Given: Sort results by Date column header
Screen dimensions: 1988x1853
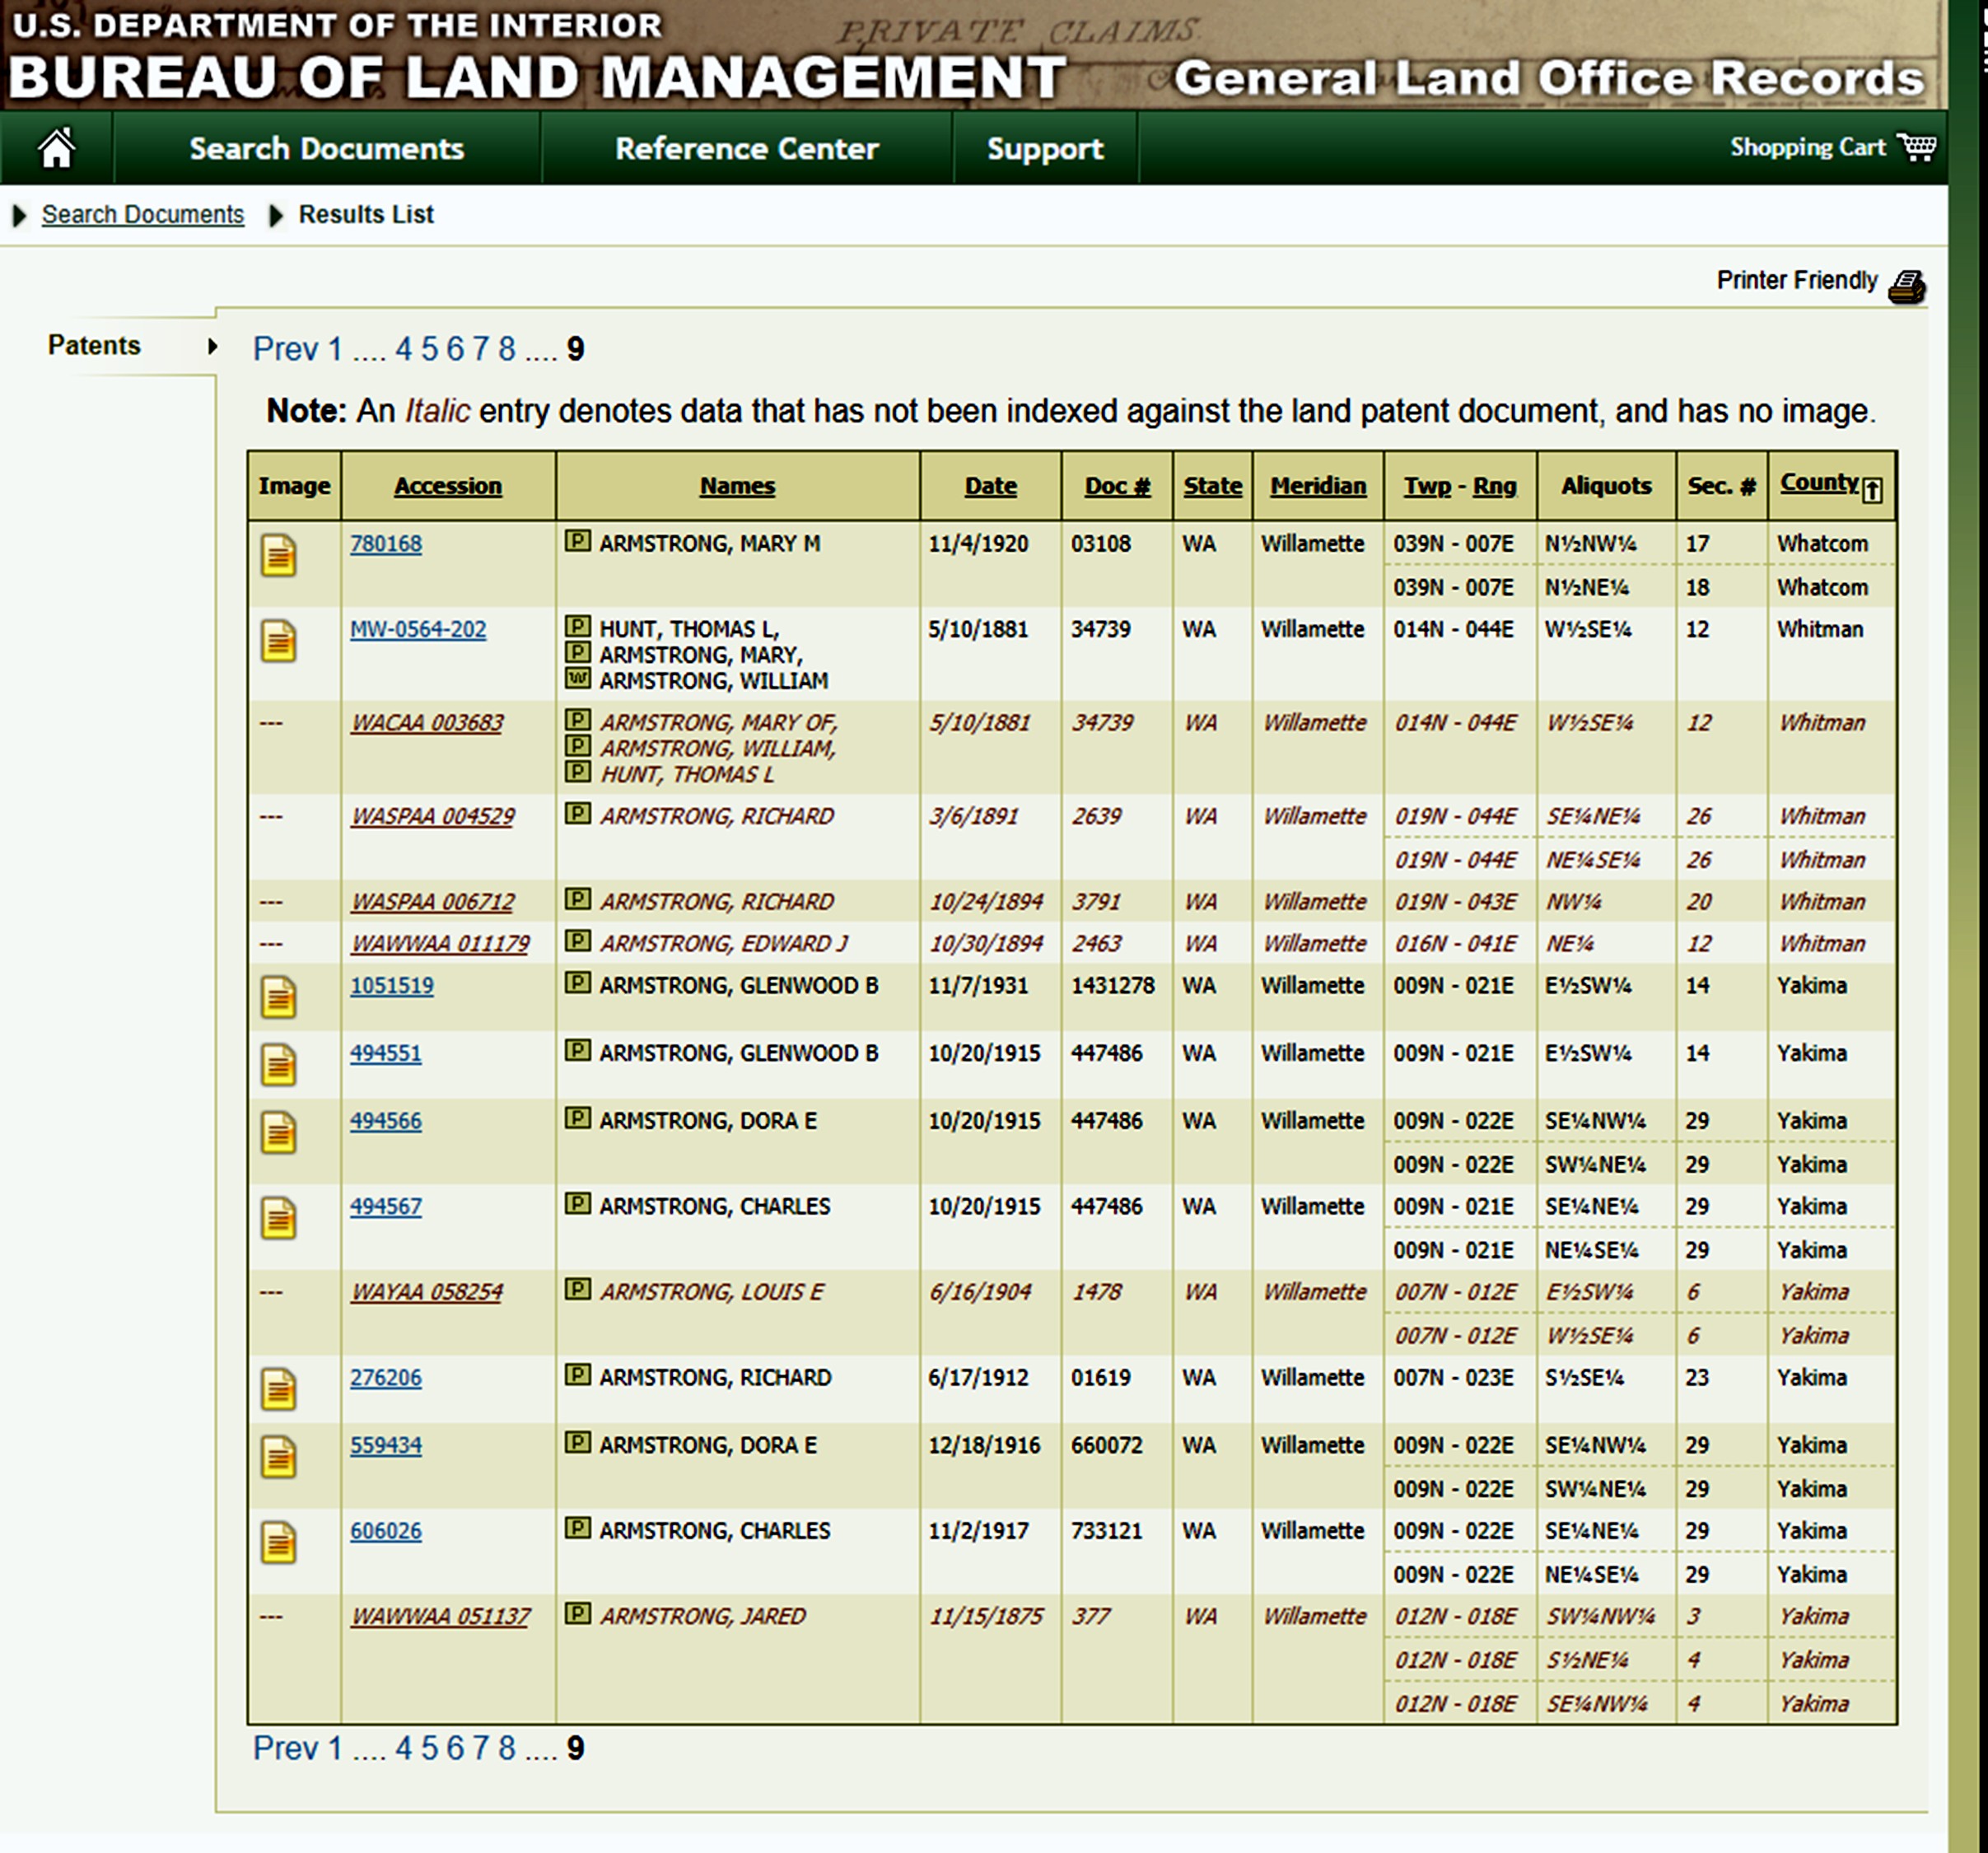Looking at the screenshot, I should point(990,486).
